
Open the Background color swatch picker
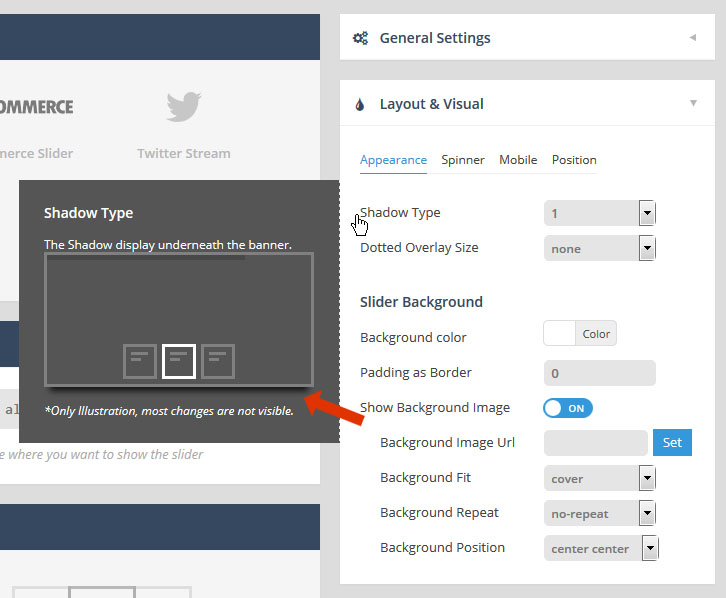point(560,334)
